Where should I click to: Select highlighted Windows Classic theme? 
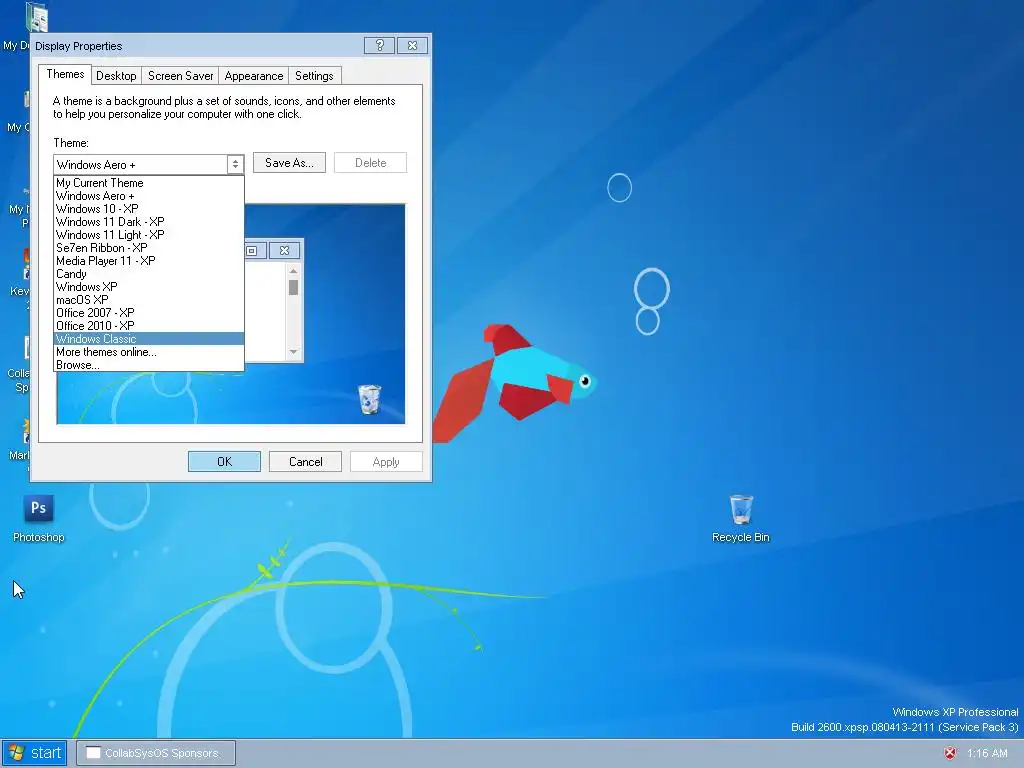coord(149,339)
